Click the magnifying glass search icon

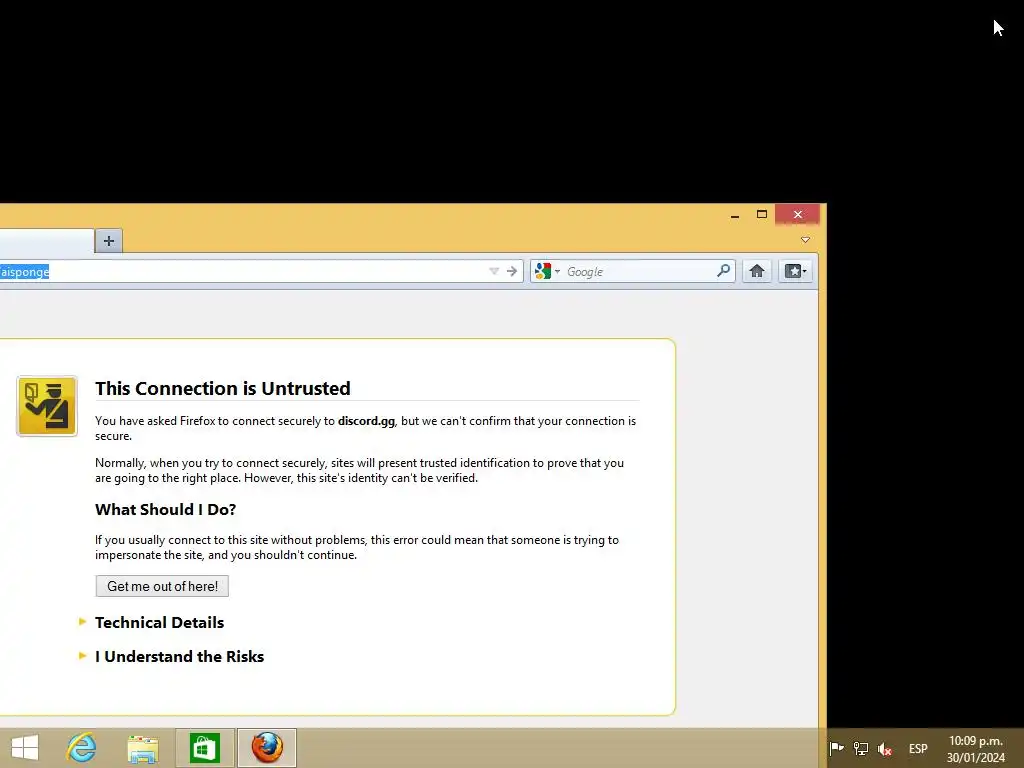tap(723, 270)
